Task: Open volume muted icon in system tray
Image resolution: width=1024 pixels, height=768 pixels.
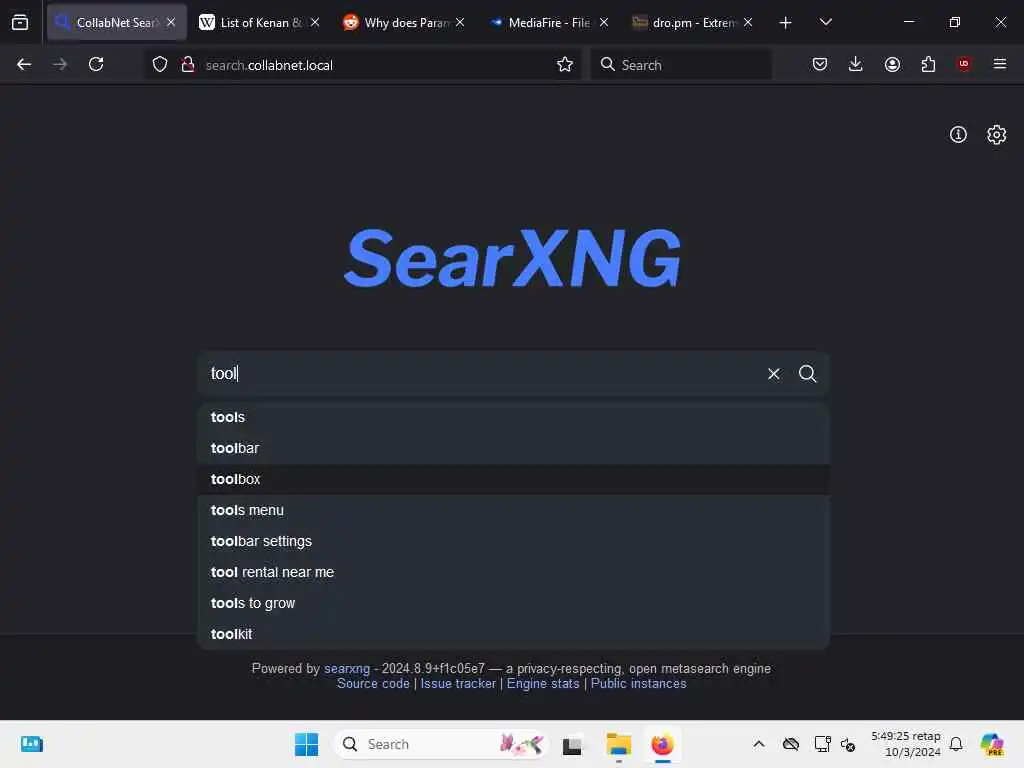Action: click(848, 744)
